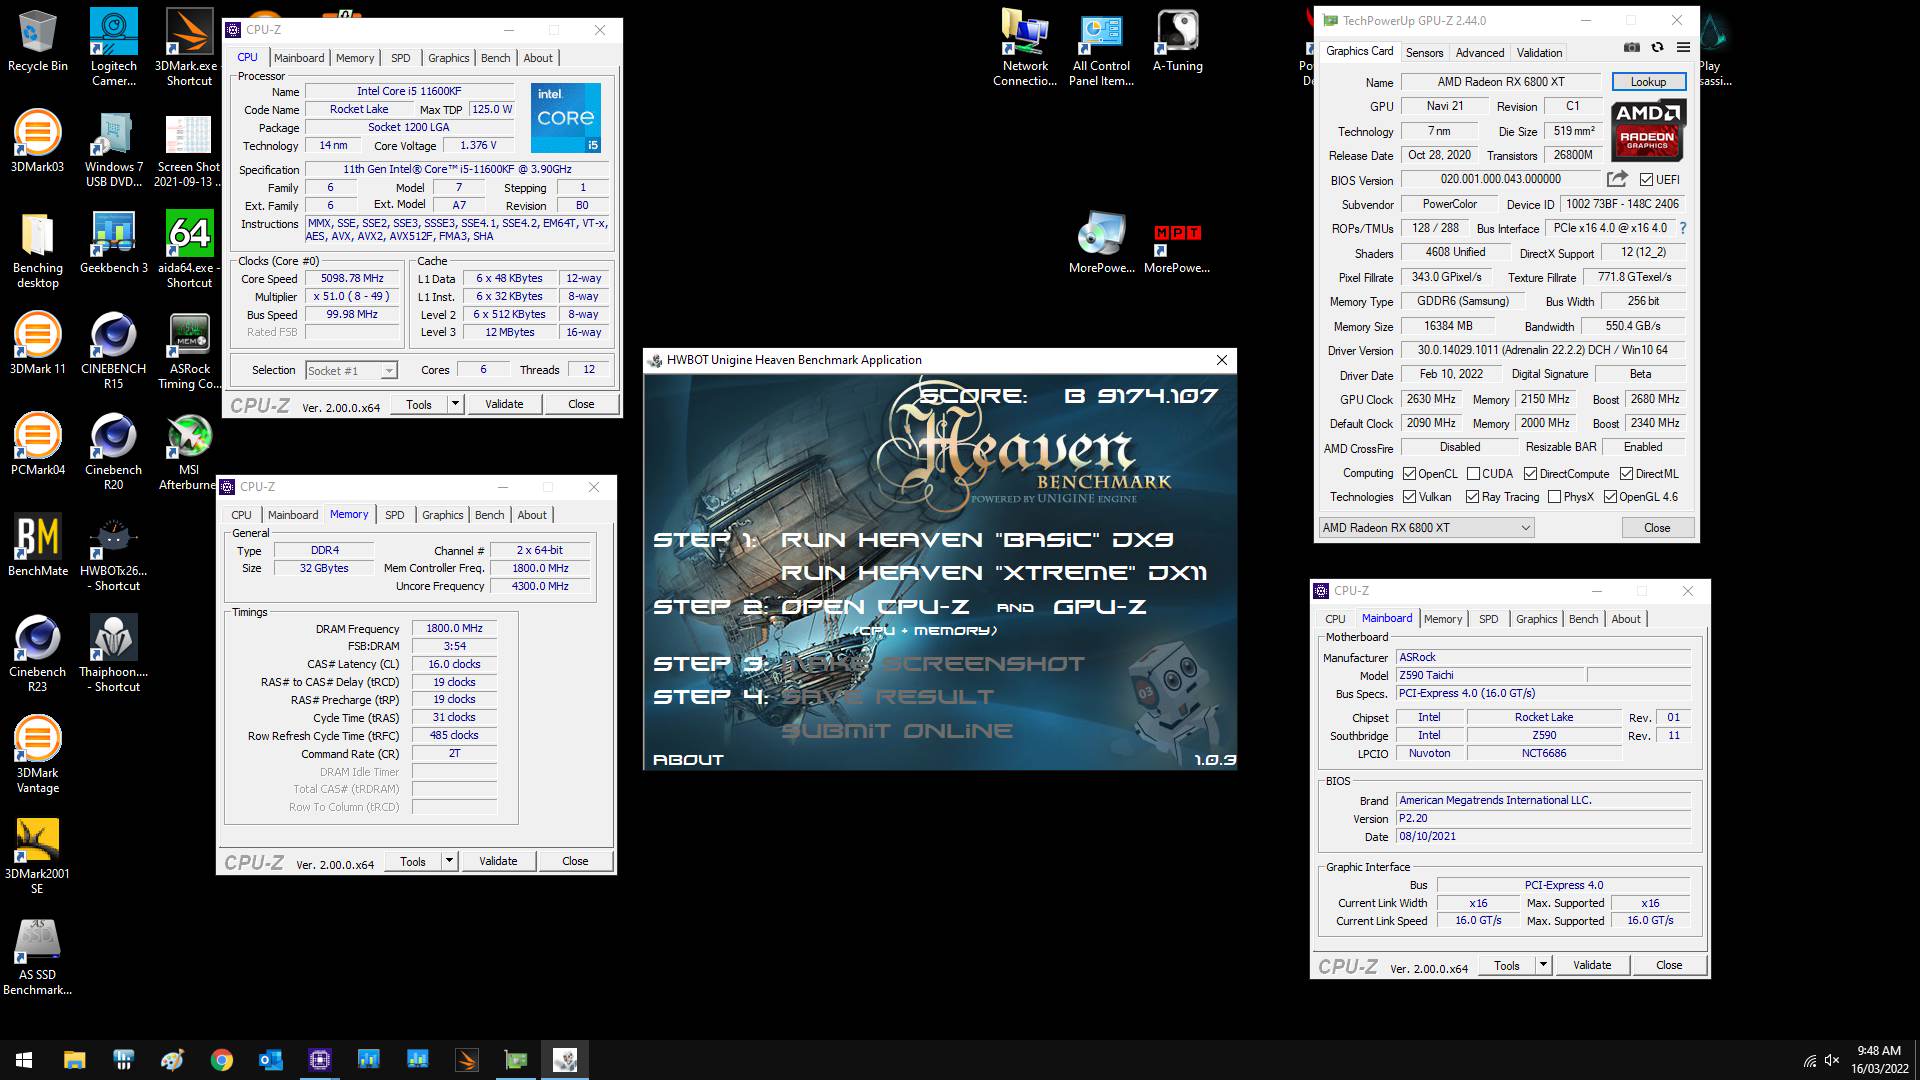Click Close button in GPU-Z
This screenshot has width=1920, height=1080.
[1656, 527]
